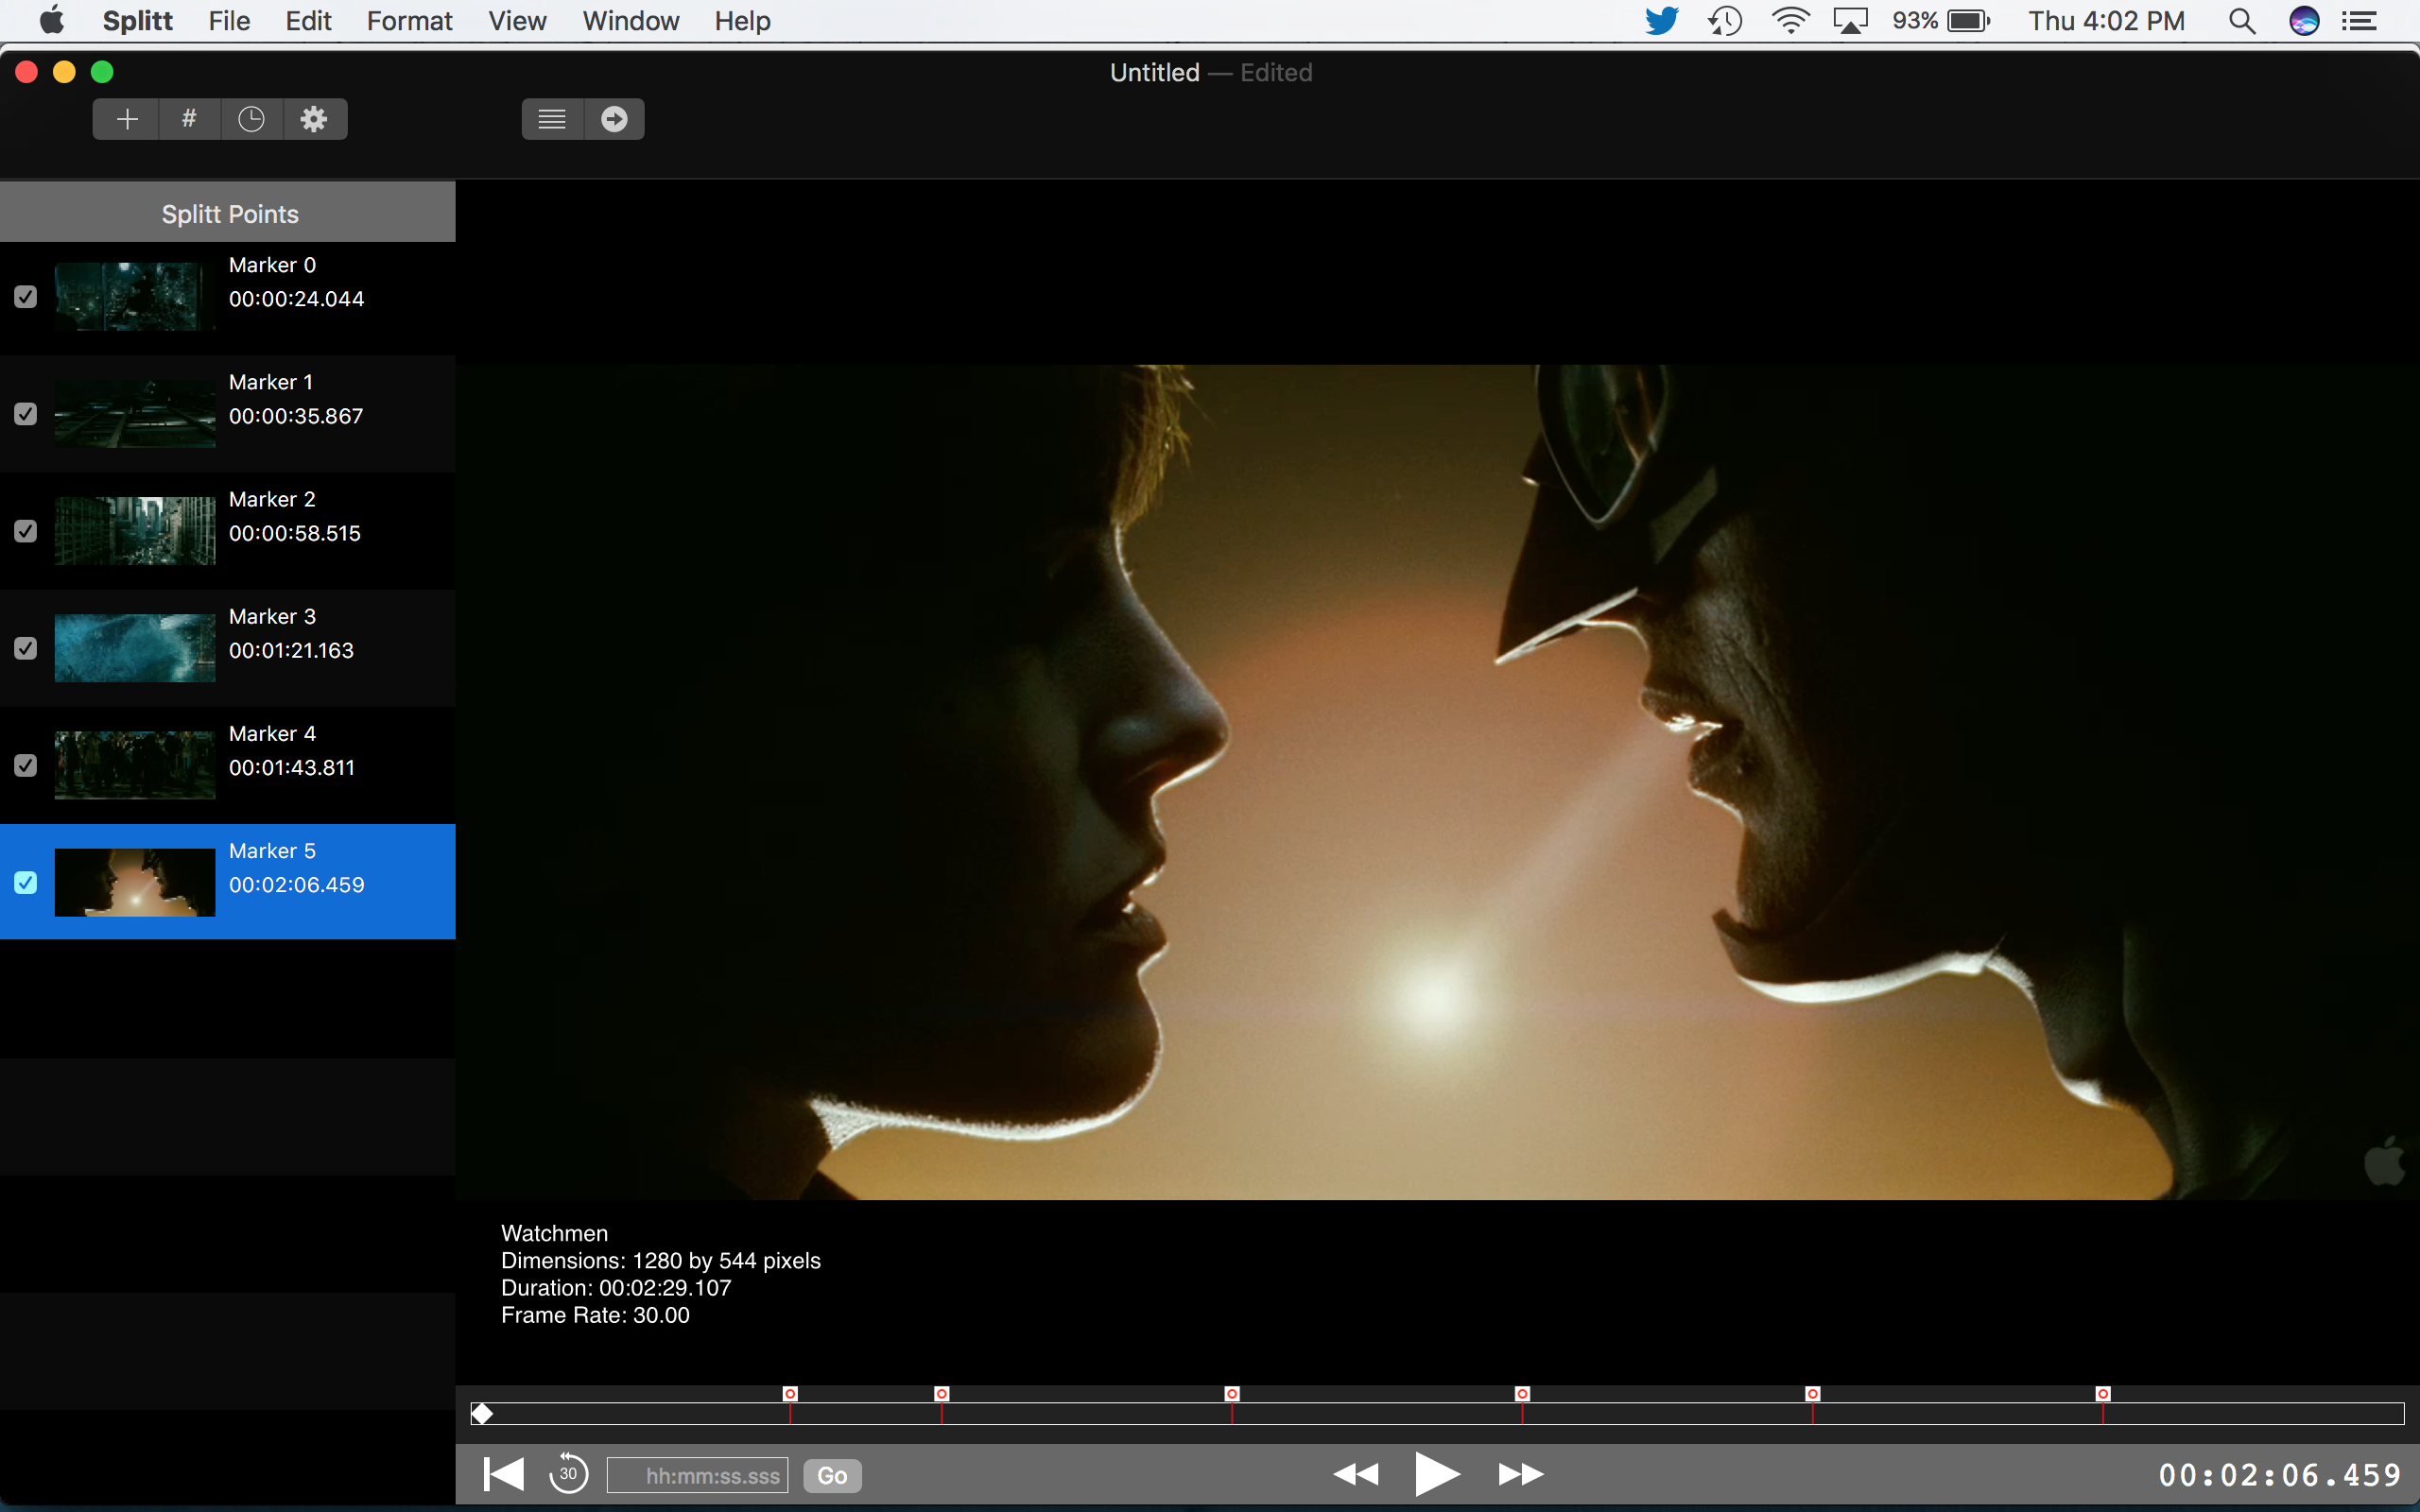Open settings with the gear toolbar button

point(314,119)
